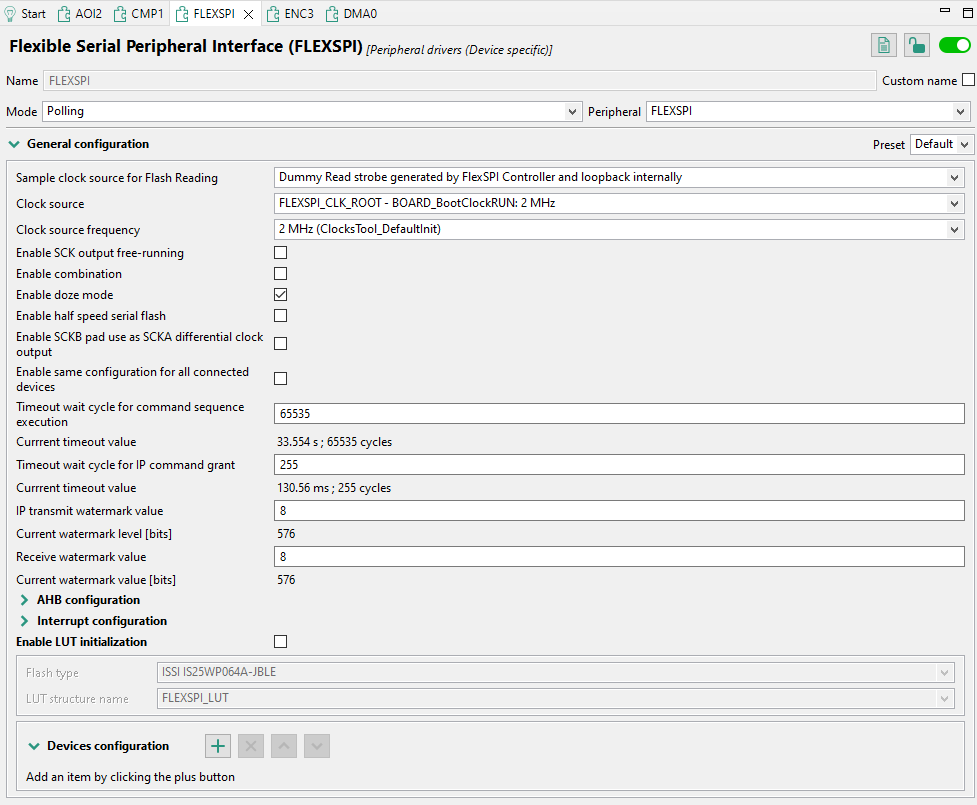
Task: Switch to the ENC3 tab
Action: tap(290, 14)
